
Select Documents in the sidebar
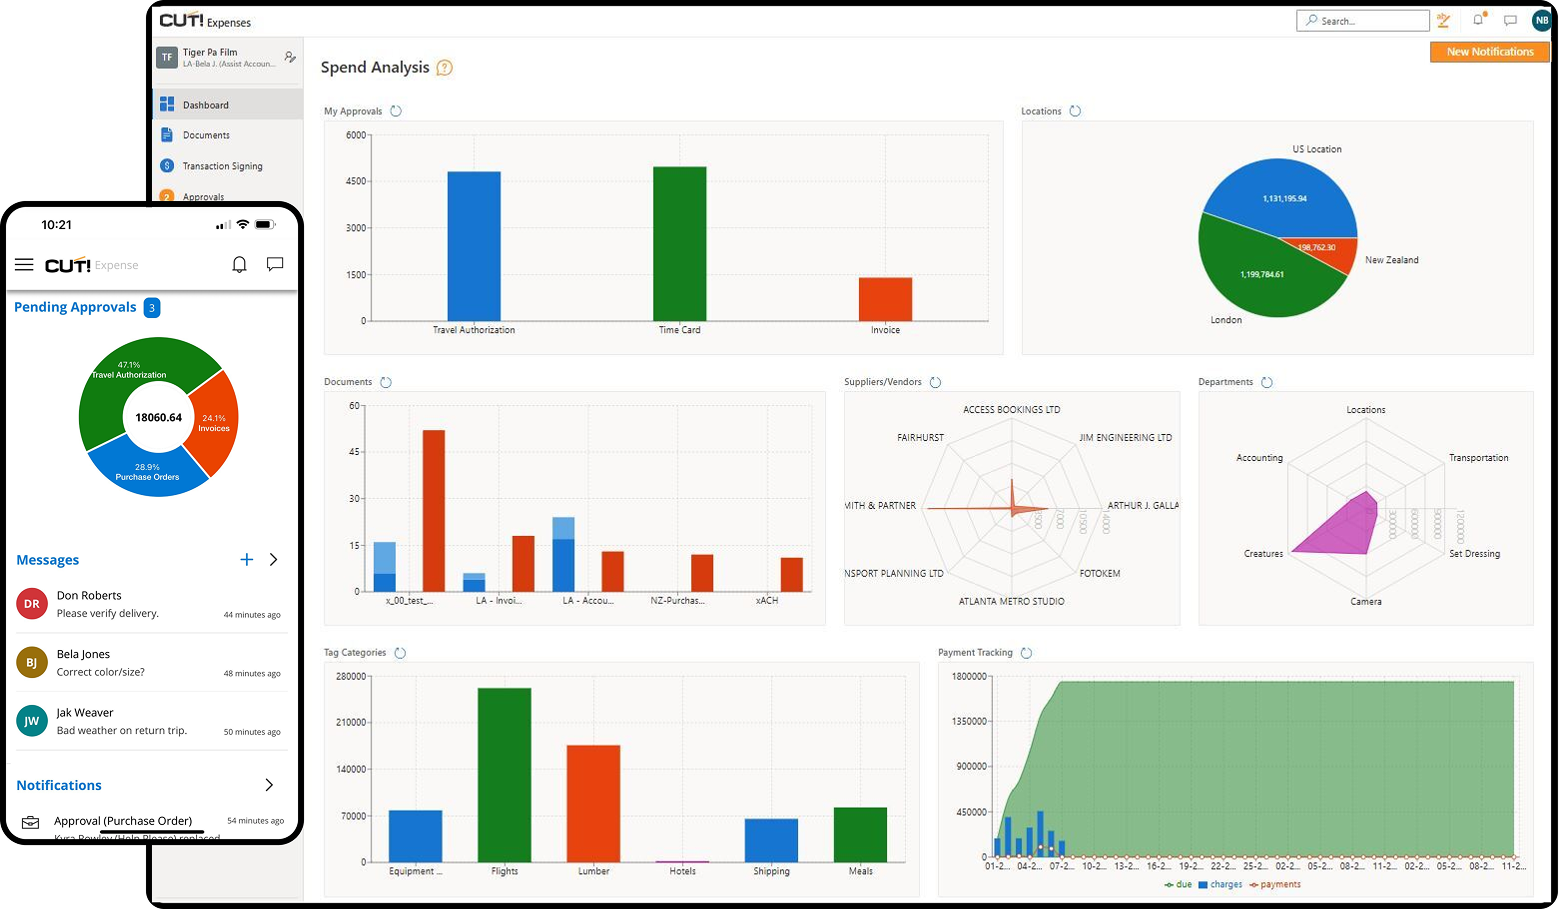[207, 135]
